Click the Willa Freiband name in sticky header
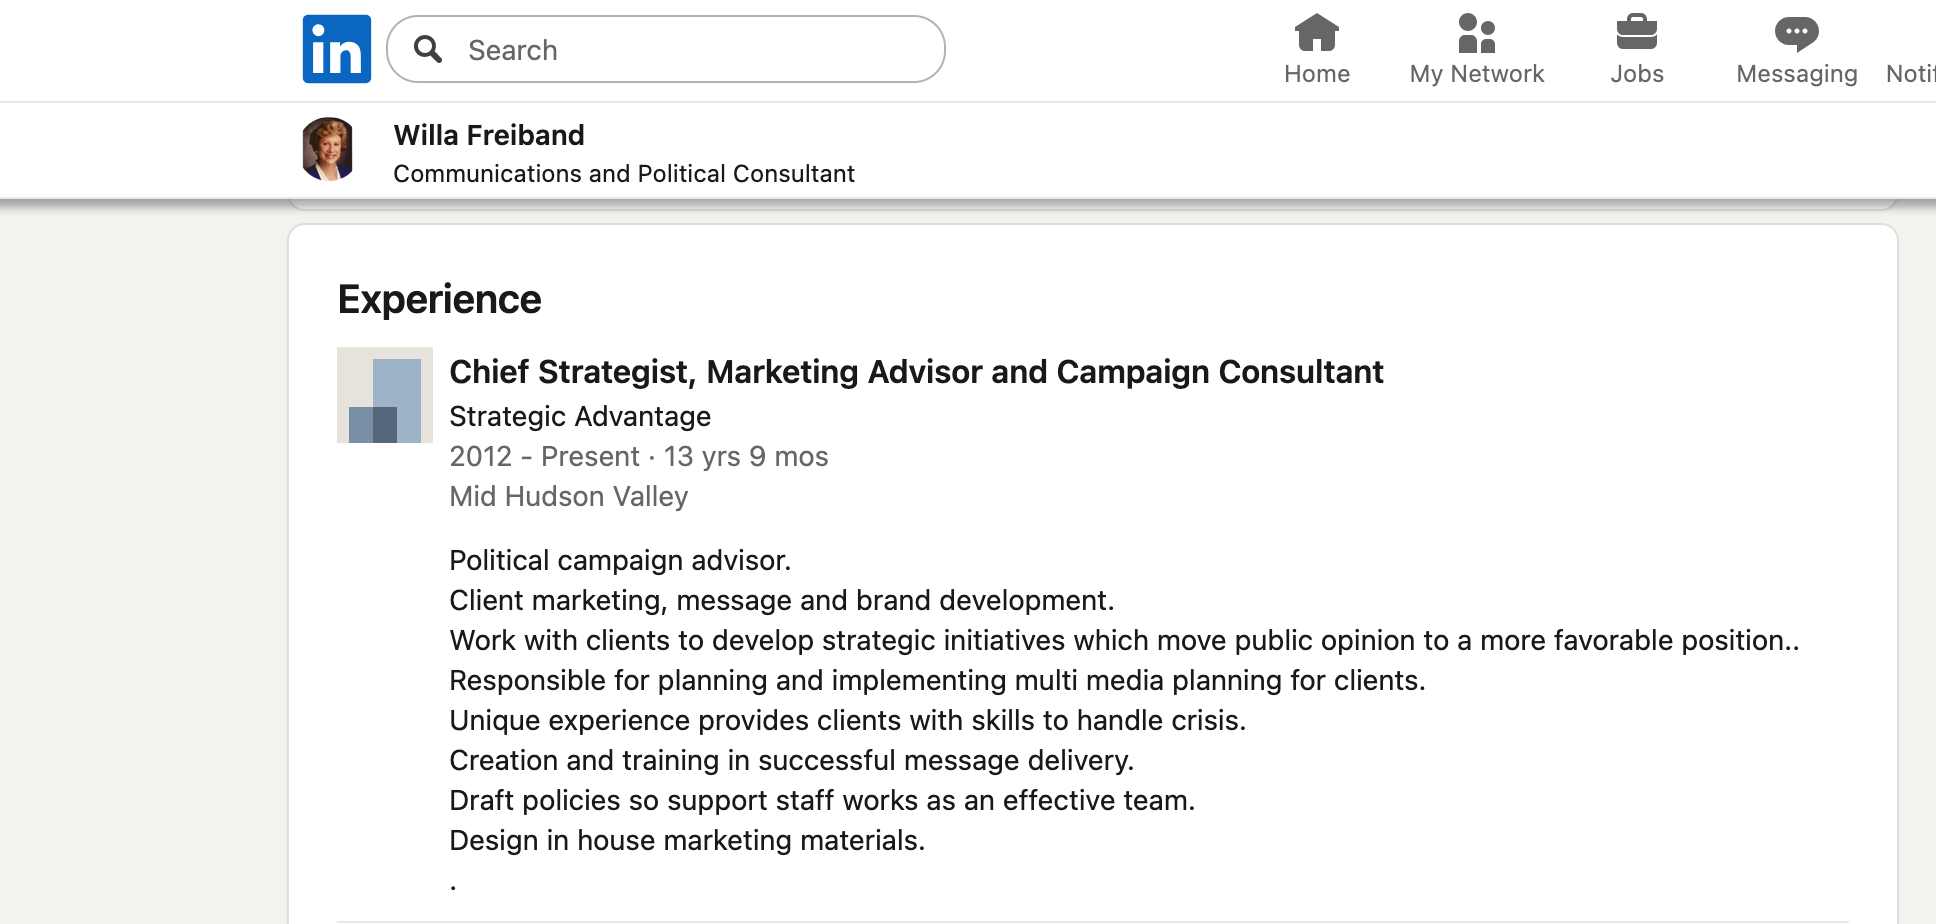Image resolution: width=1936 pixels, height=924 pixels. tap(489, 135)
